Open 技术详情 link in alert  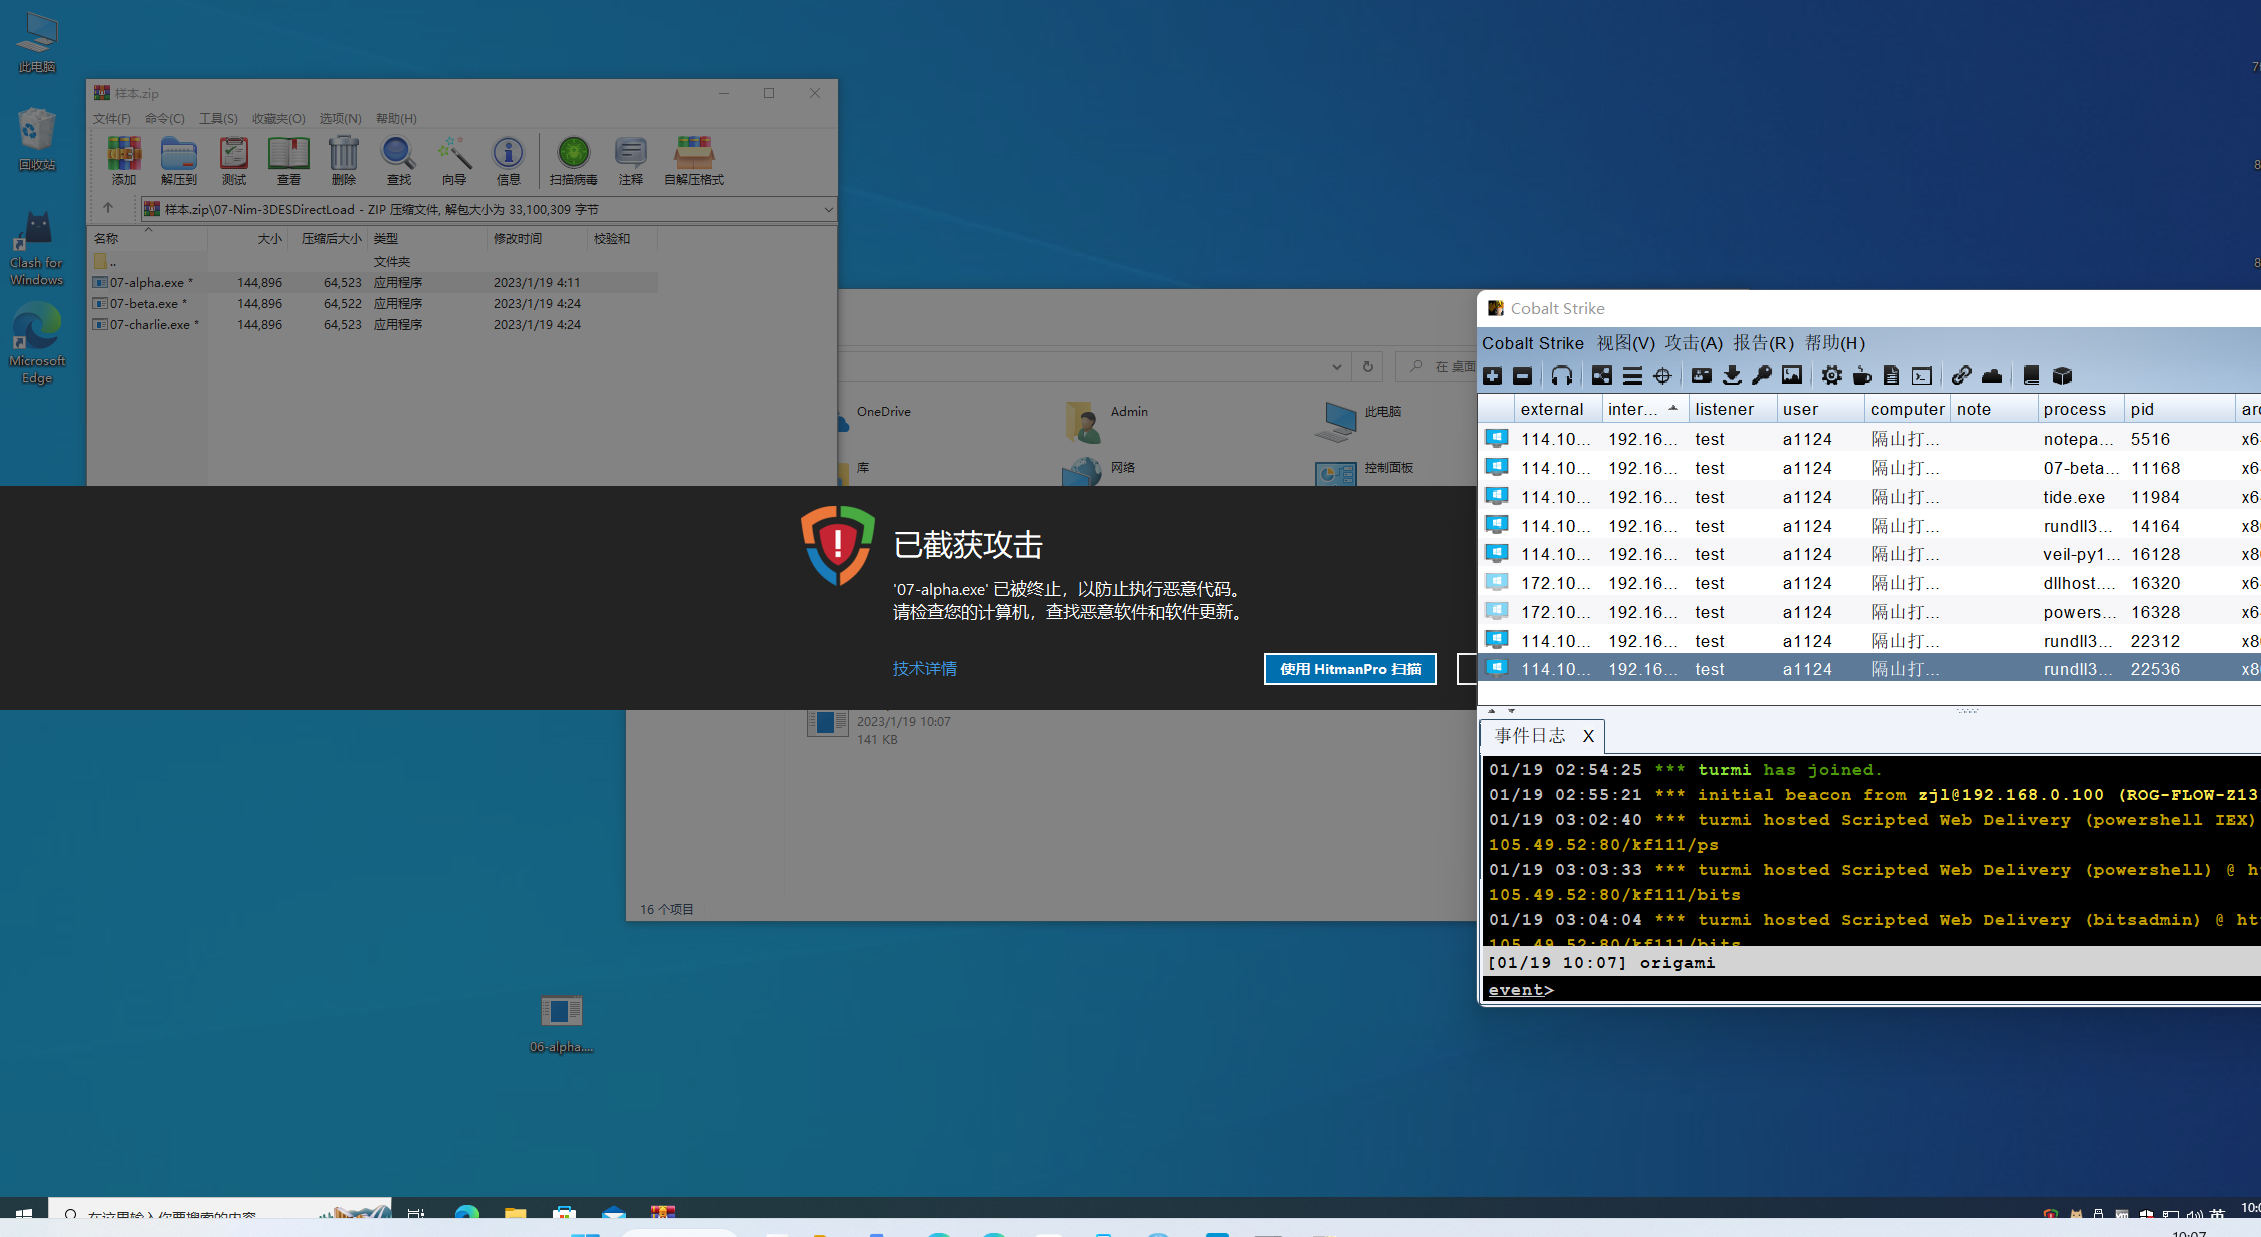924,669
